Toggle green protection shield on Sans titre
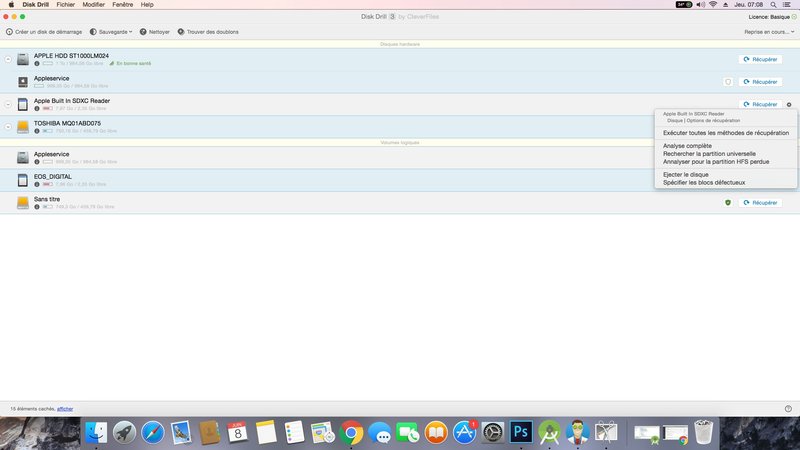800x450 pixels. pos(727,202)
